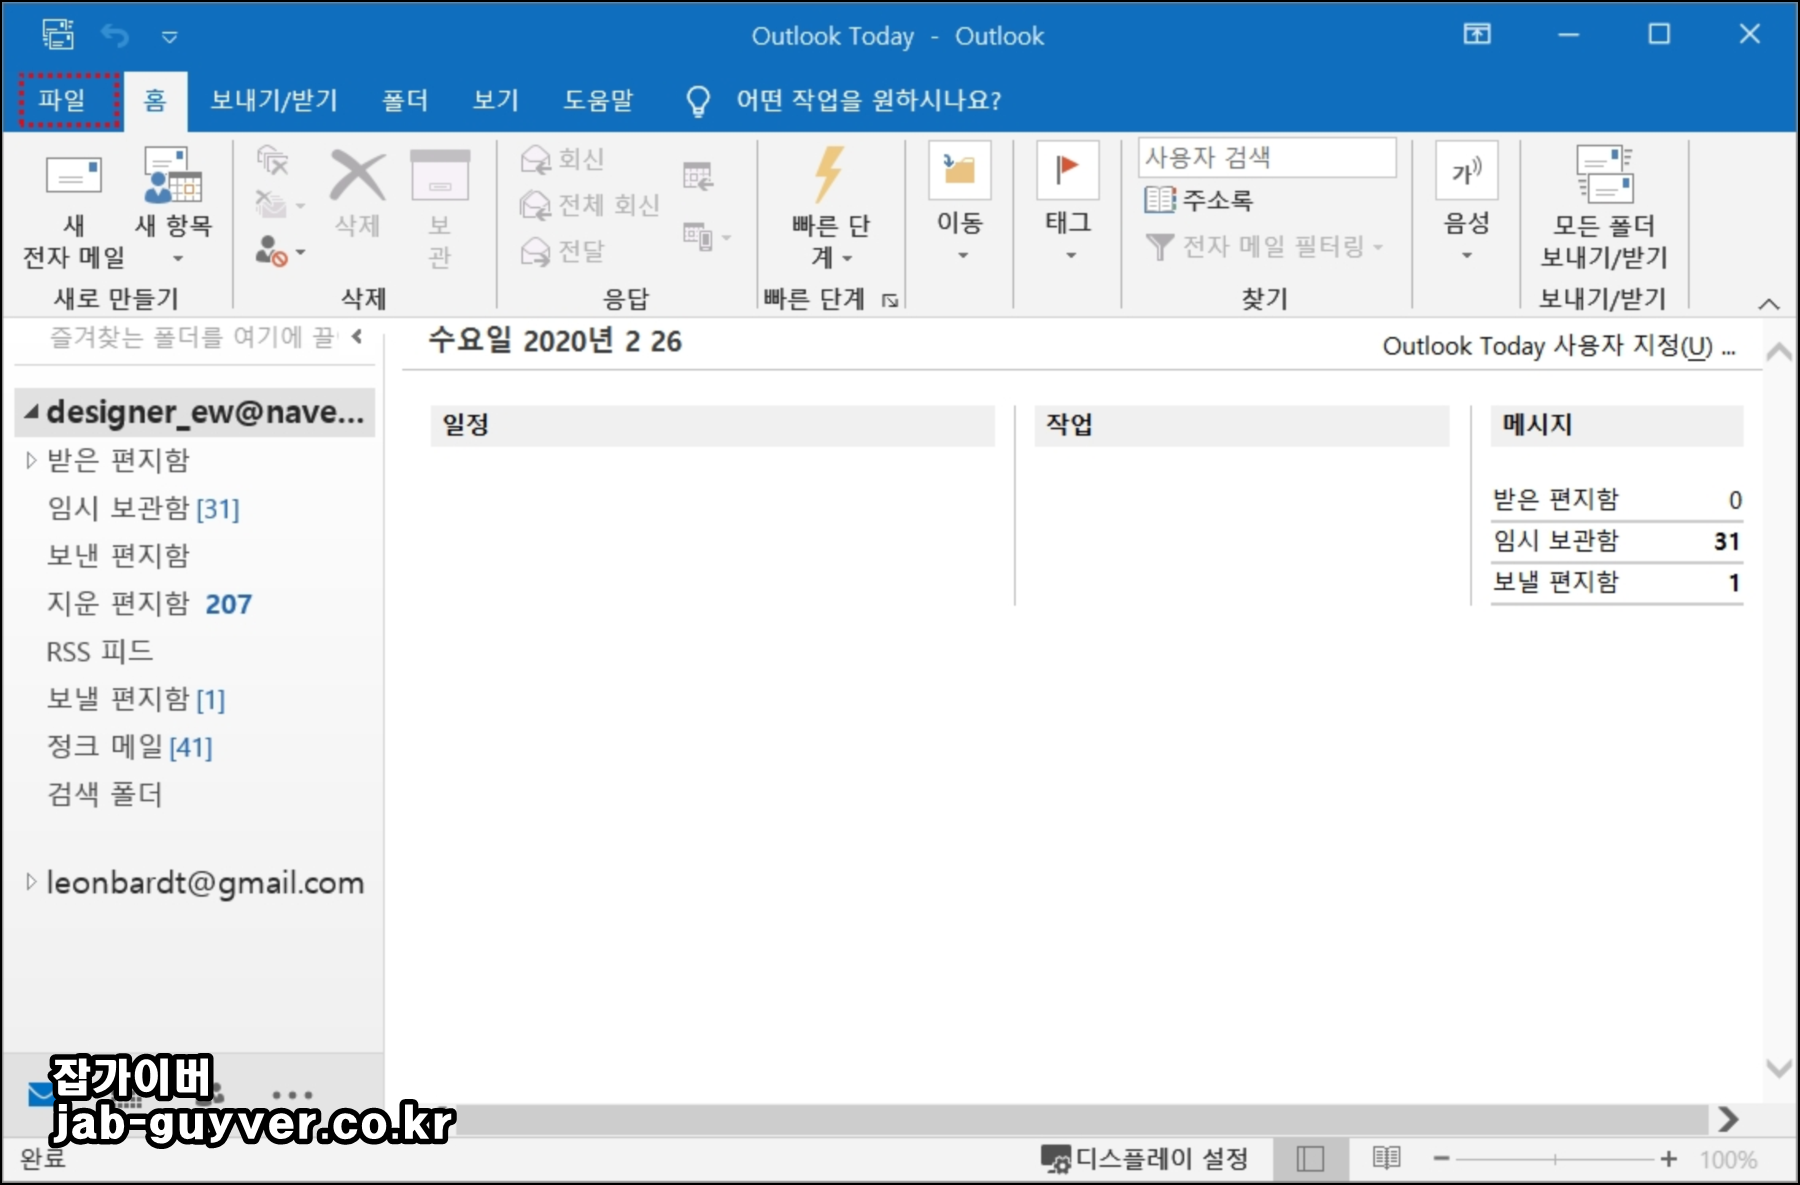Viewport: 1800px width, 1185px height.
Task: Expand the Inbox (받은 편지함) folder arrow
Action: click(x=31, y=460)
